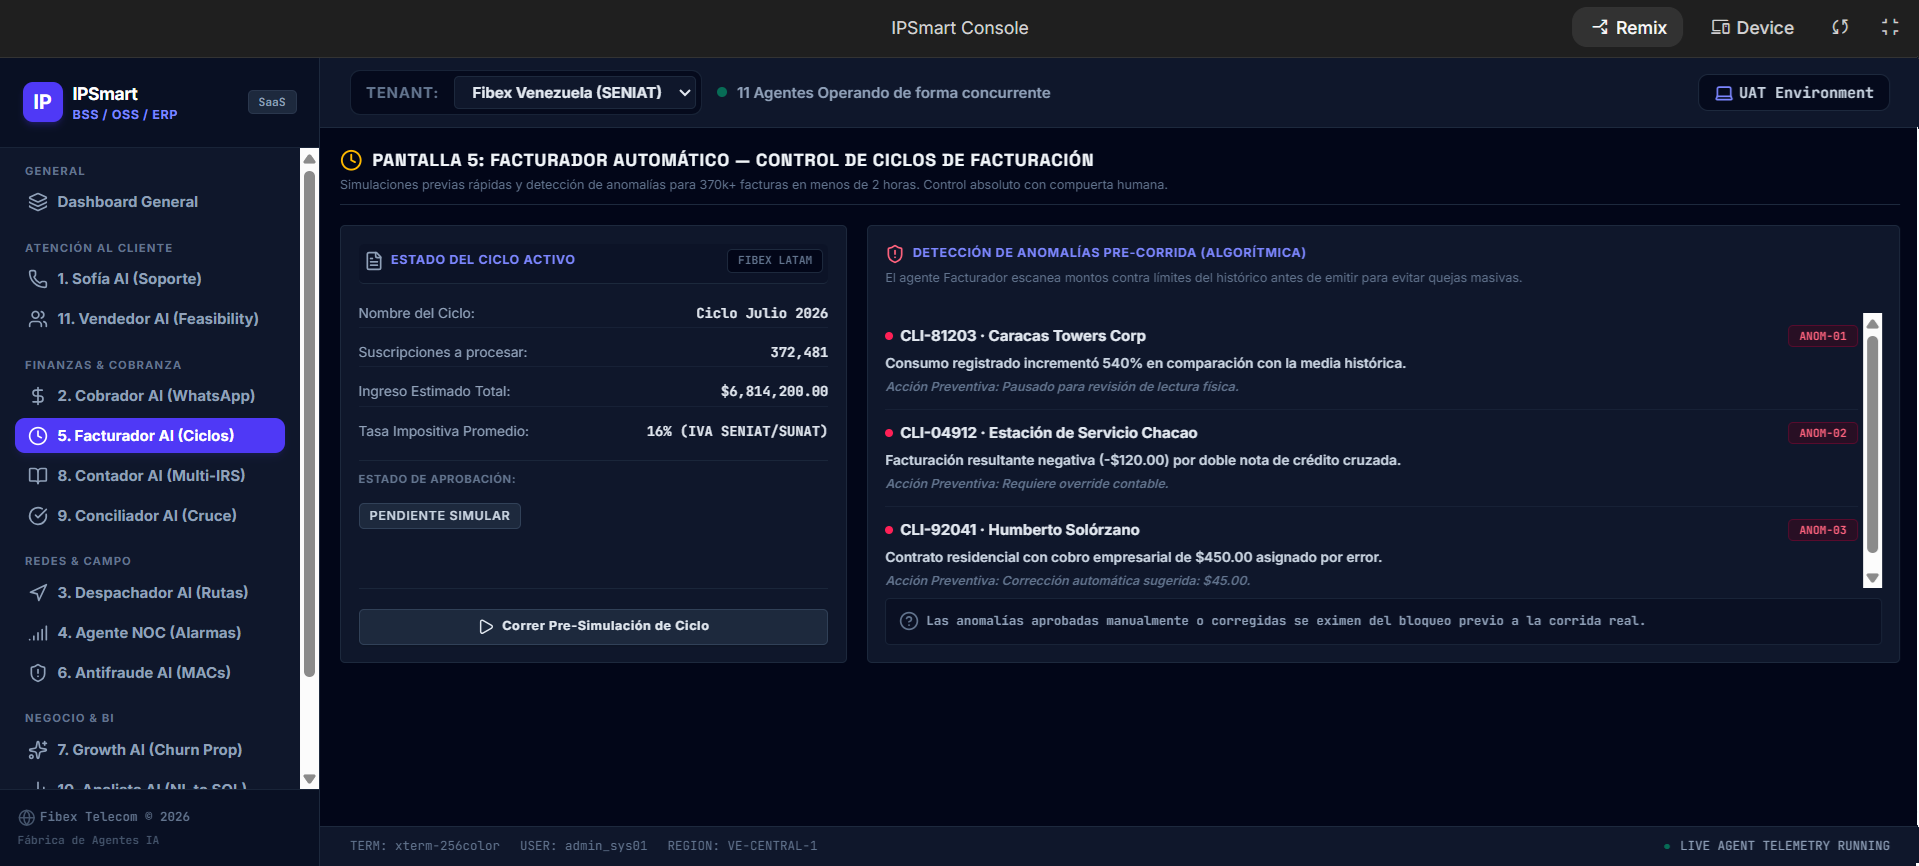Viewport: 1919px width, 866px height.
Task: Click the 372,481 subscriptions value
Action: tap(799, 353)
